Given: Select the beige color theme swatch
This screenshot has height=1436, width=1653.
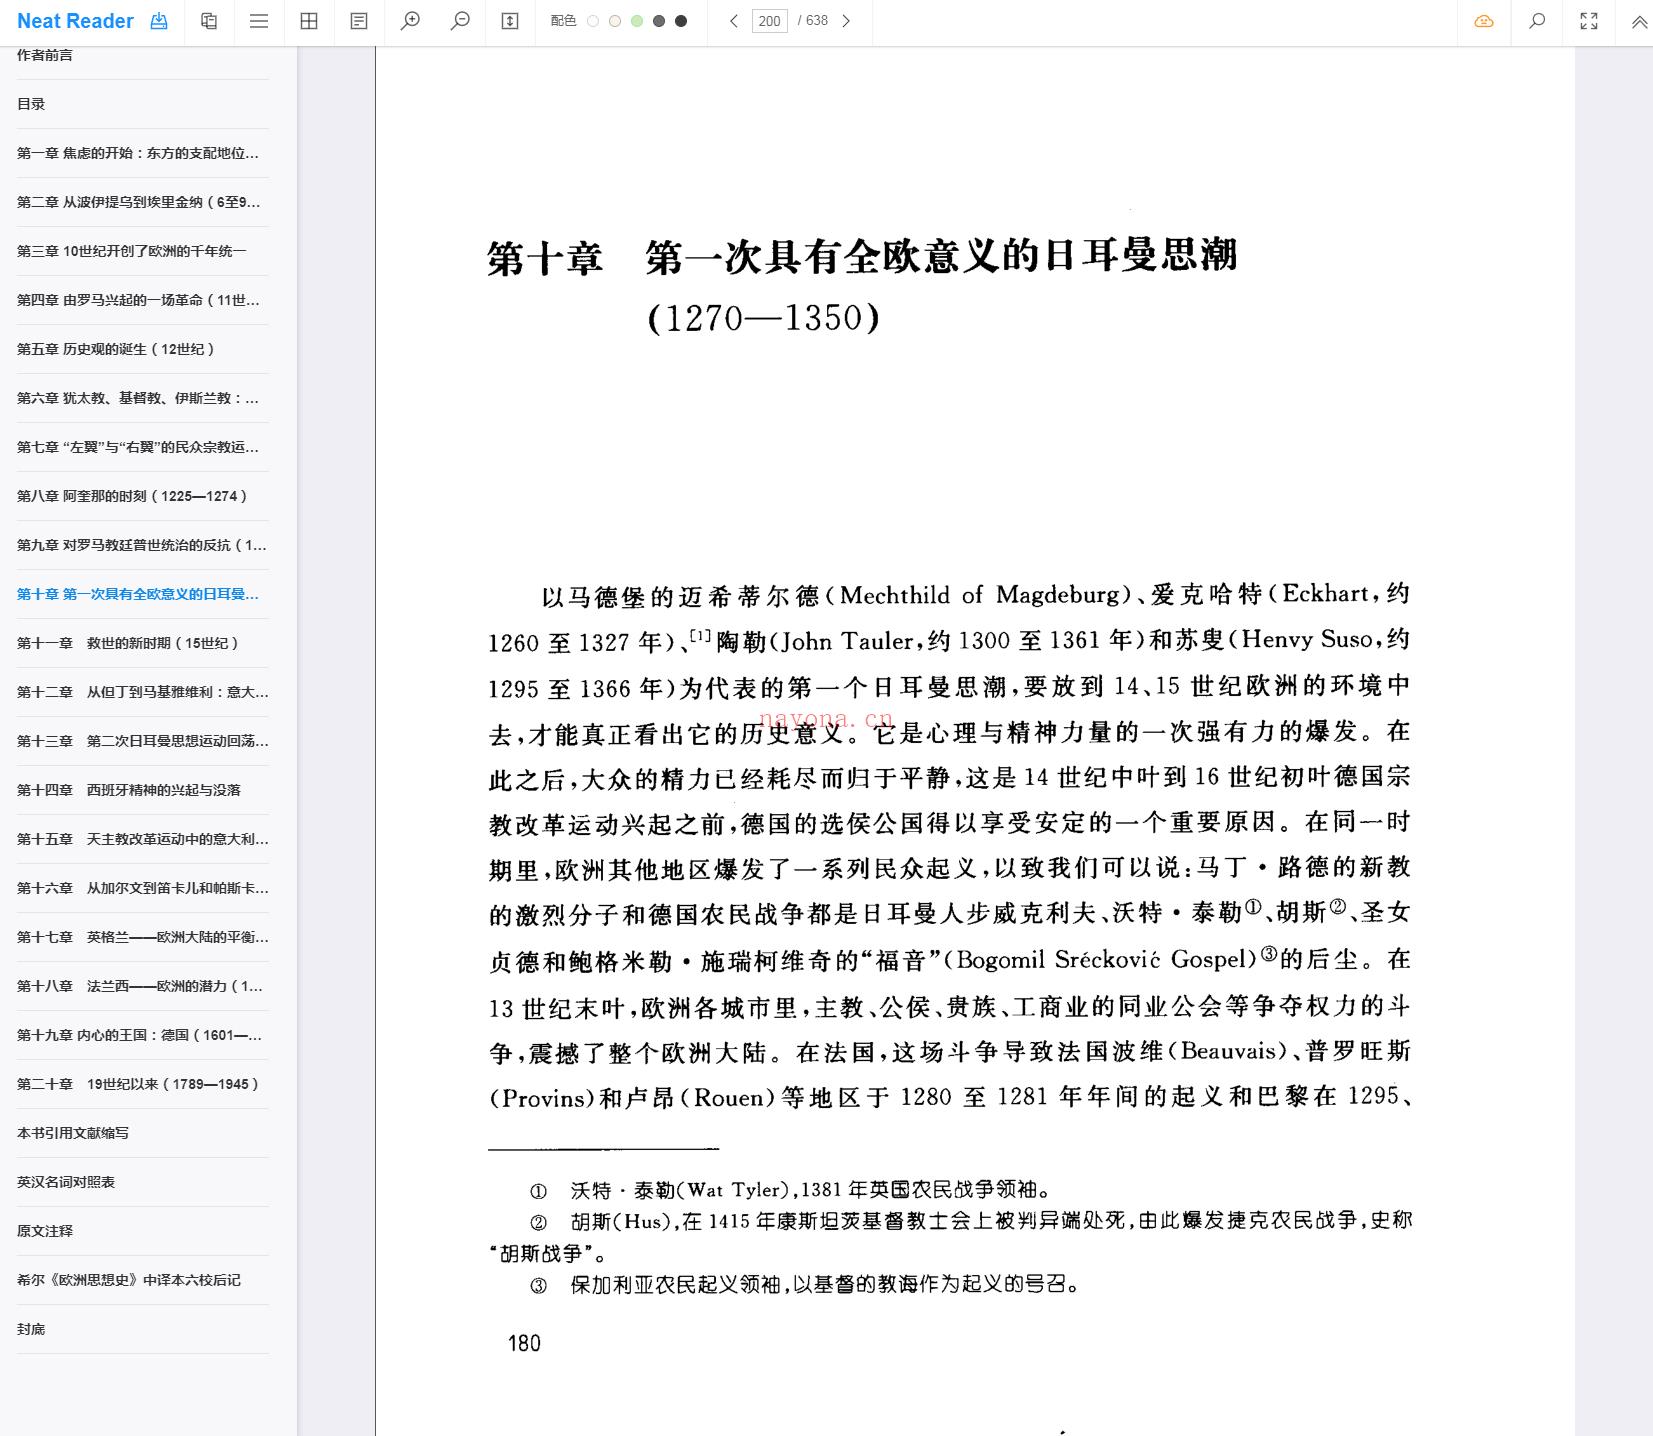Looking at the screenshot, I should [x=615, y=21].
